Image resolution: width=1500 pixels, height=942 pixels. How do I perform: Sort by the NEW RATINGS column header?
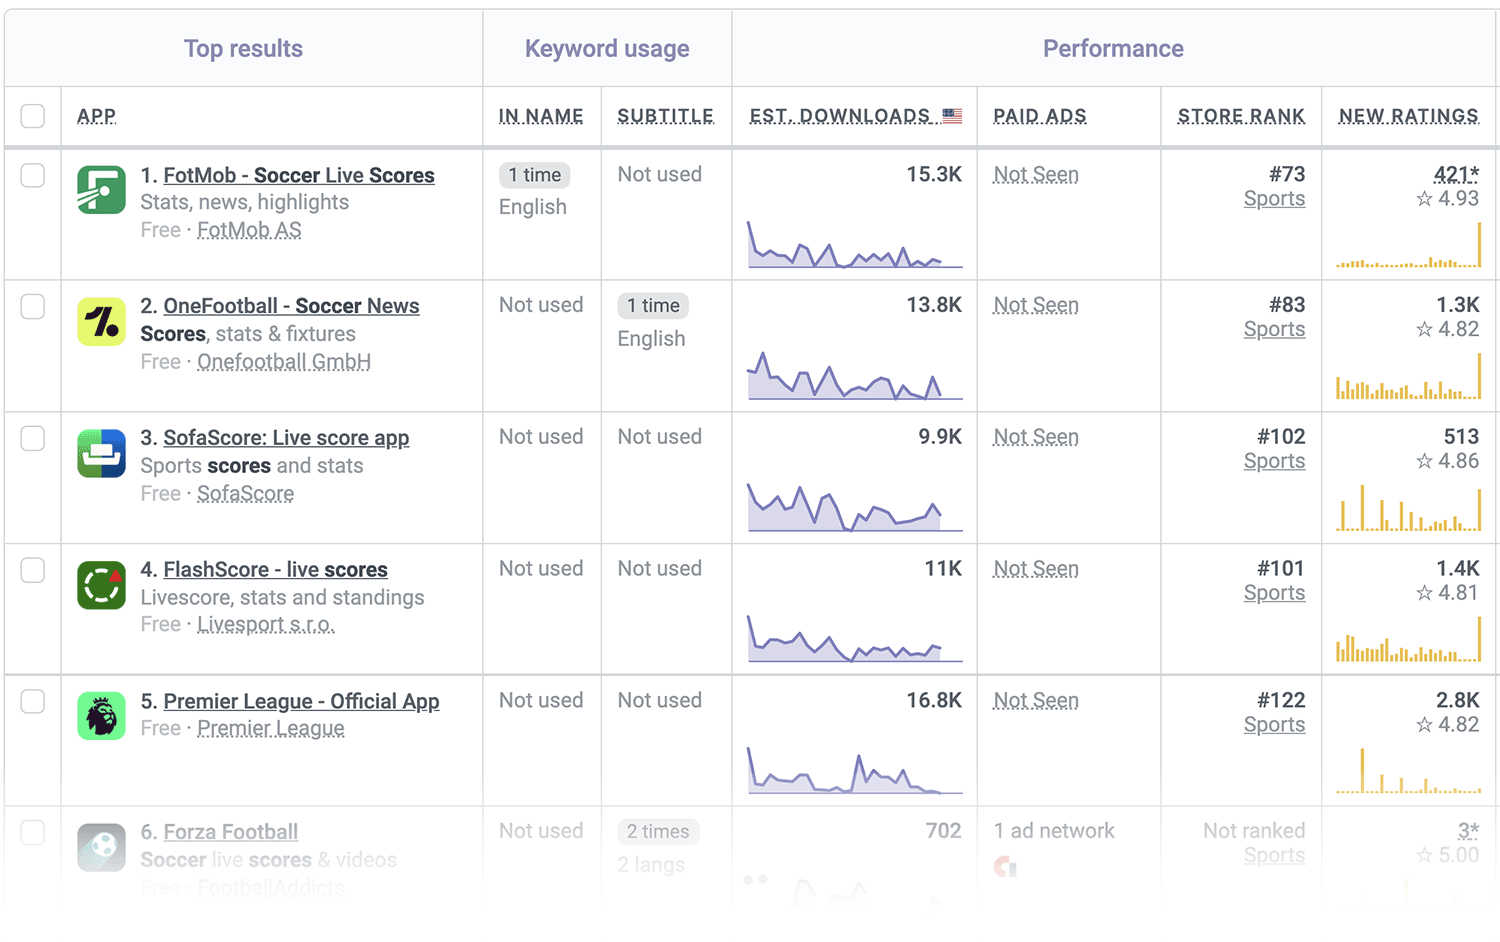[1409, 116]
